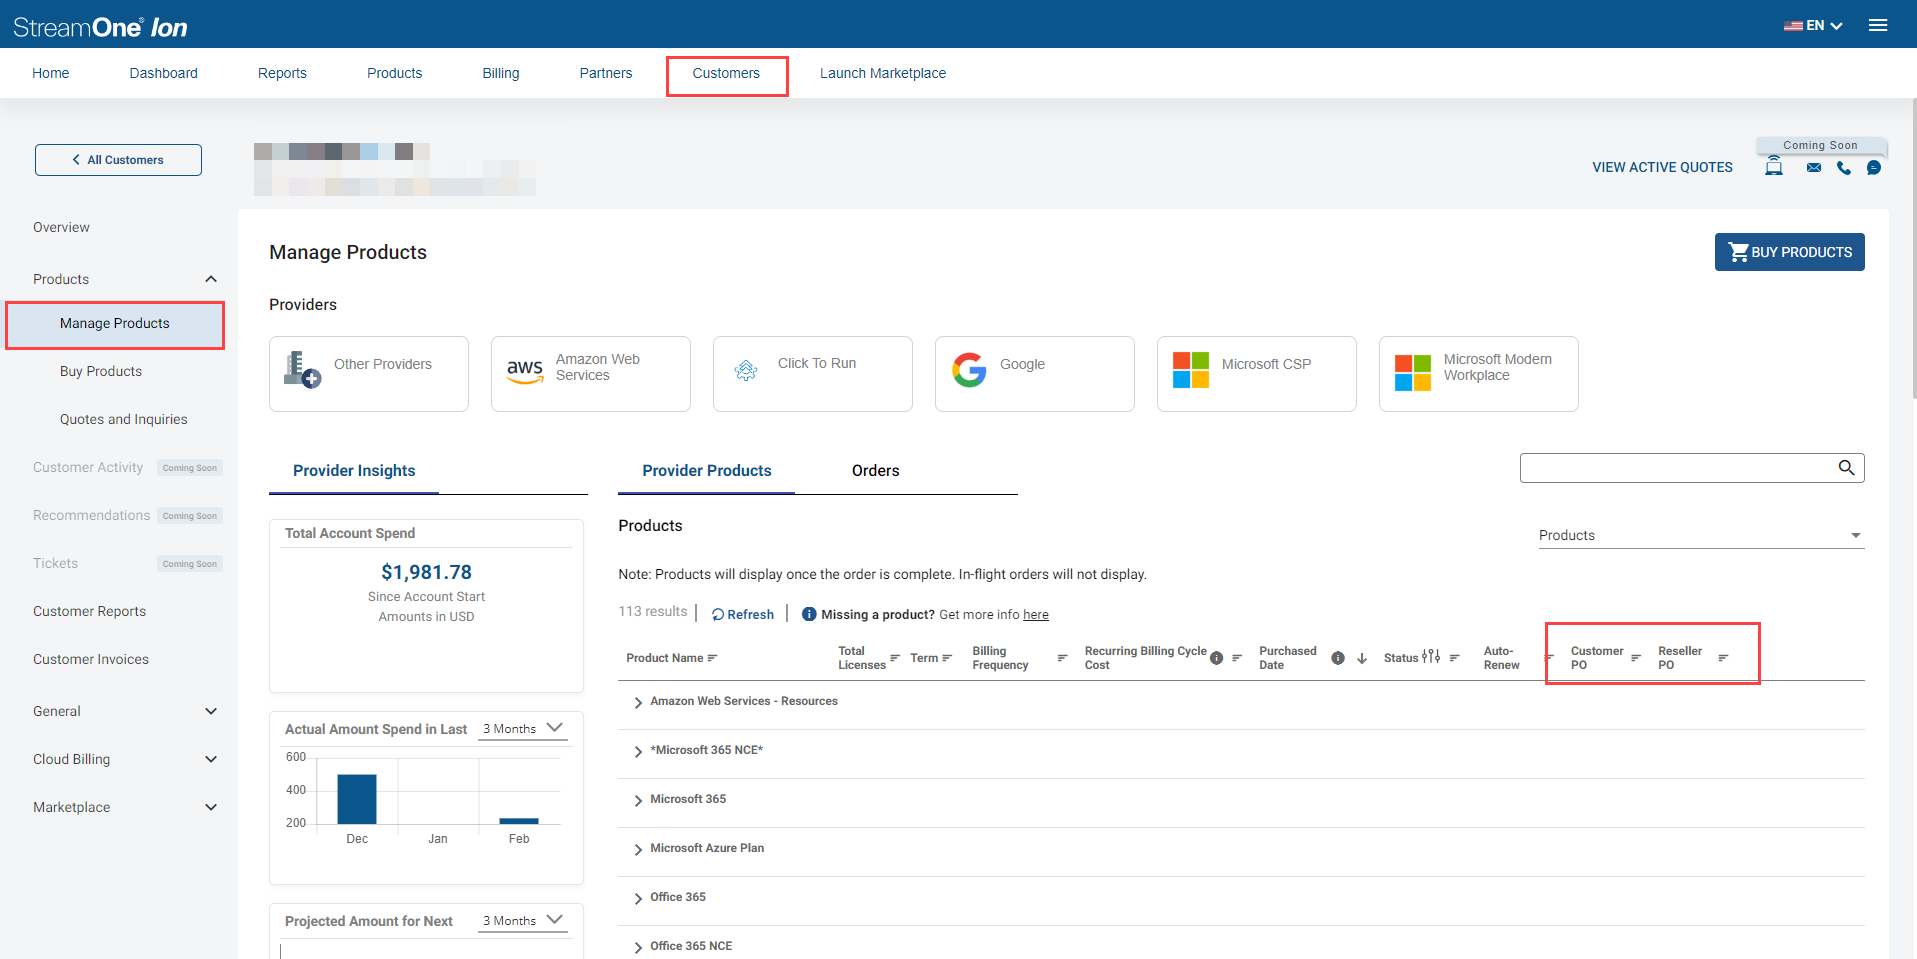This screenshot has width=1917, height=959.
Task: Open the Customers menu item
Action: click(726, 73)
